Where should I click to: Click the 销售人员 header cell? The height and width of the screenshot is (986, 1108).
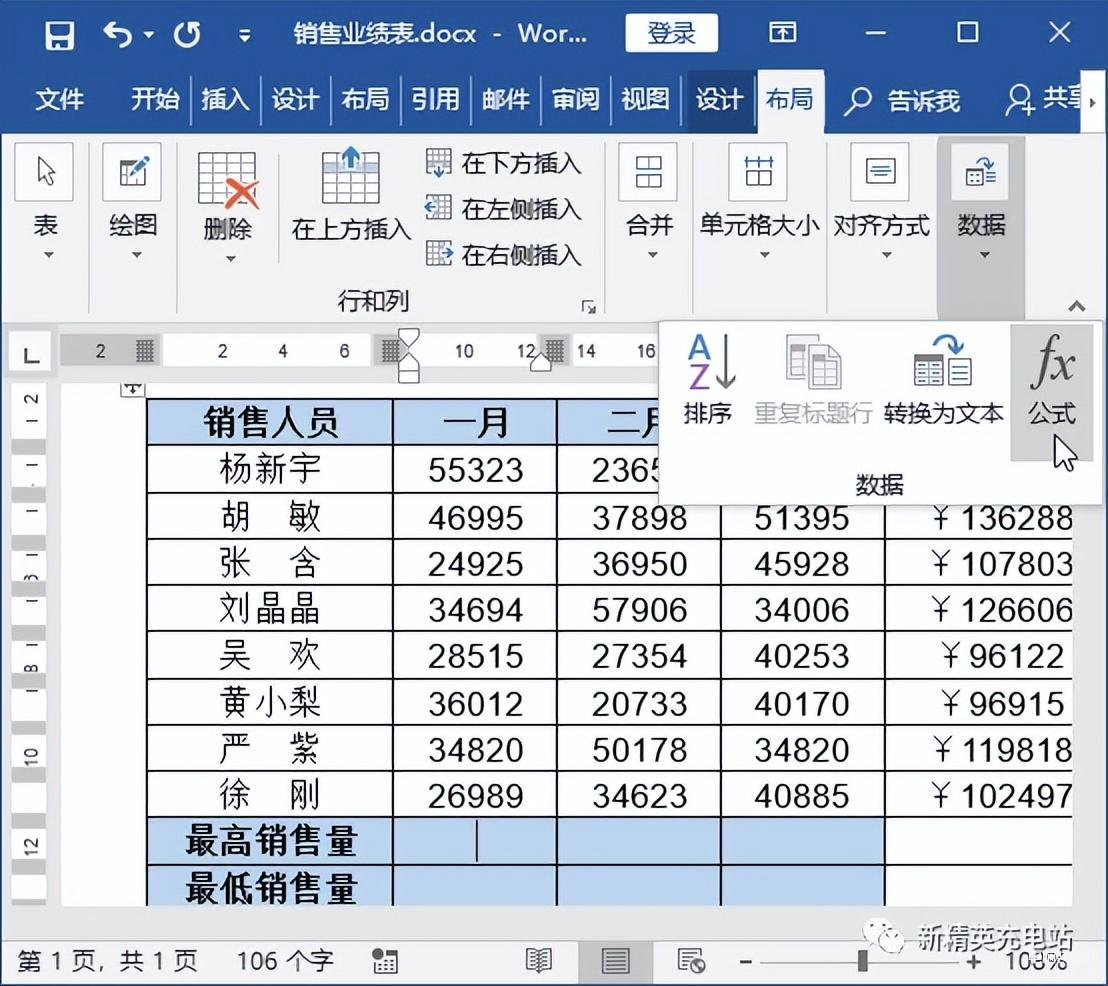tap(270, 422)
